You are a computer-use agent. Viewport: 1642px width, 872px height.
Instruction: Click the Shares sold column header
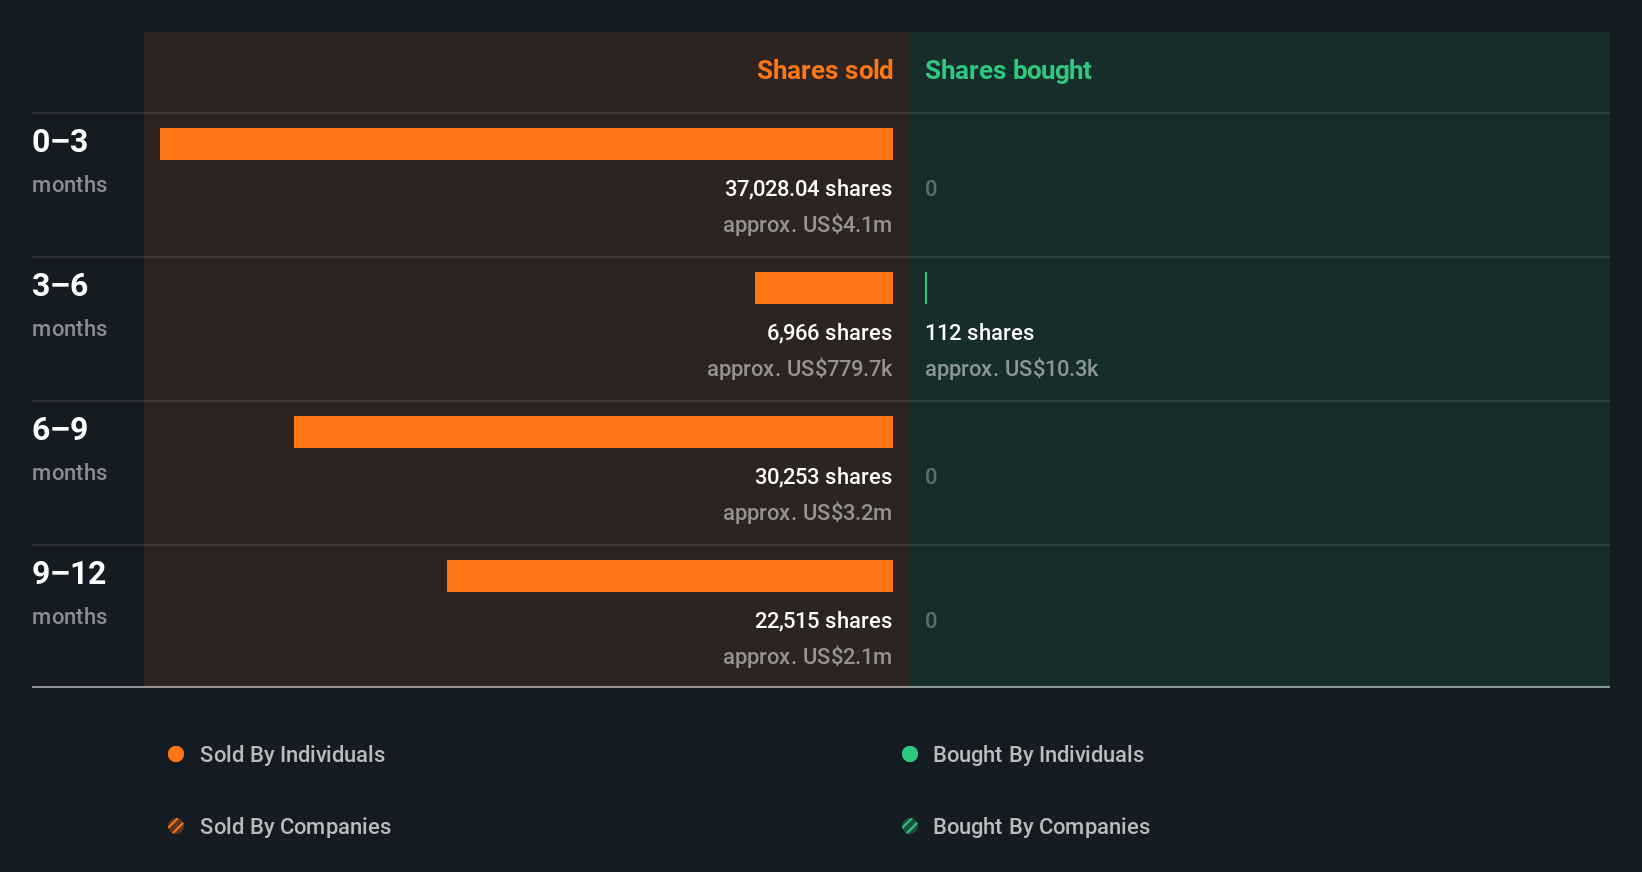click(825, 70)
